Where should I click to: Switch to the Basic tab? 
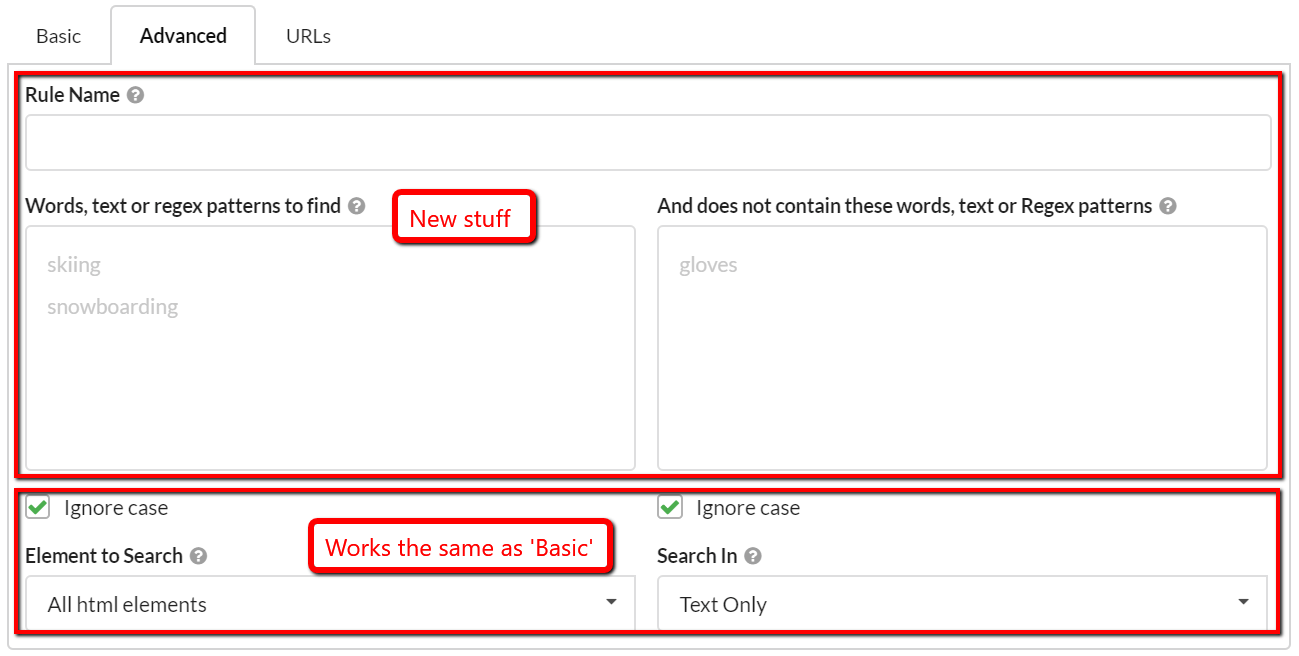(58, 36)
